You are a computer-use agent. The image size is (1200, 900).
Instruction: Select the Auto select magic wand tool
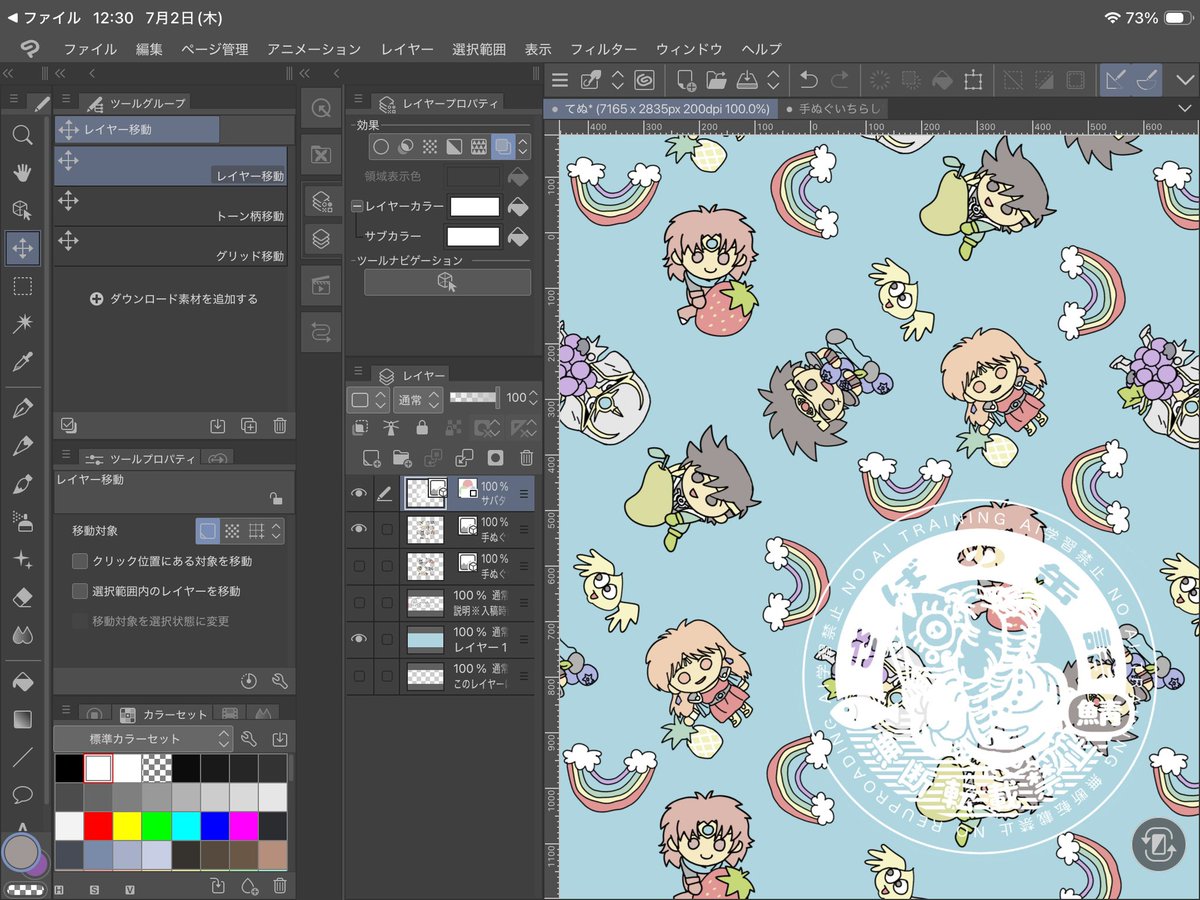(x=22, y=324)
